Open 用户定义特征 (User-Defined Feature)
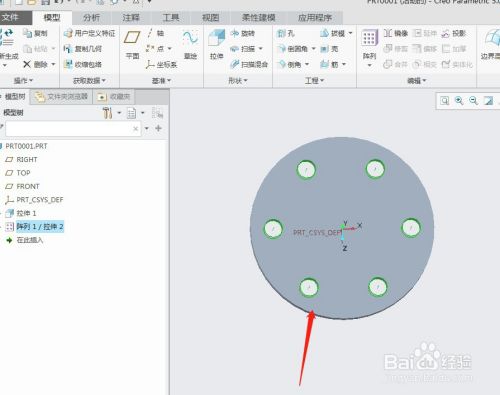Image resolution: width=500 pixels, height=395 pixels. pos(89,33)
